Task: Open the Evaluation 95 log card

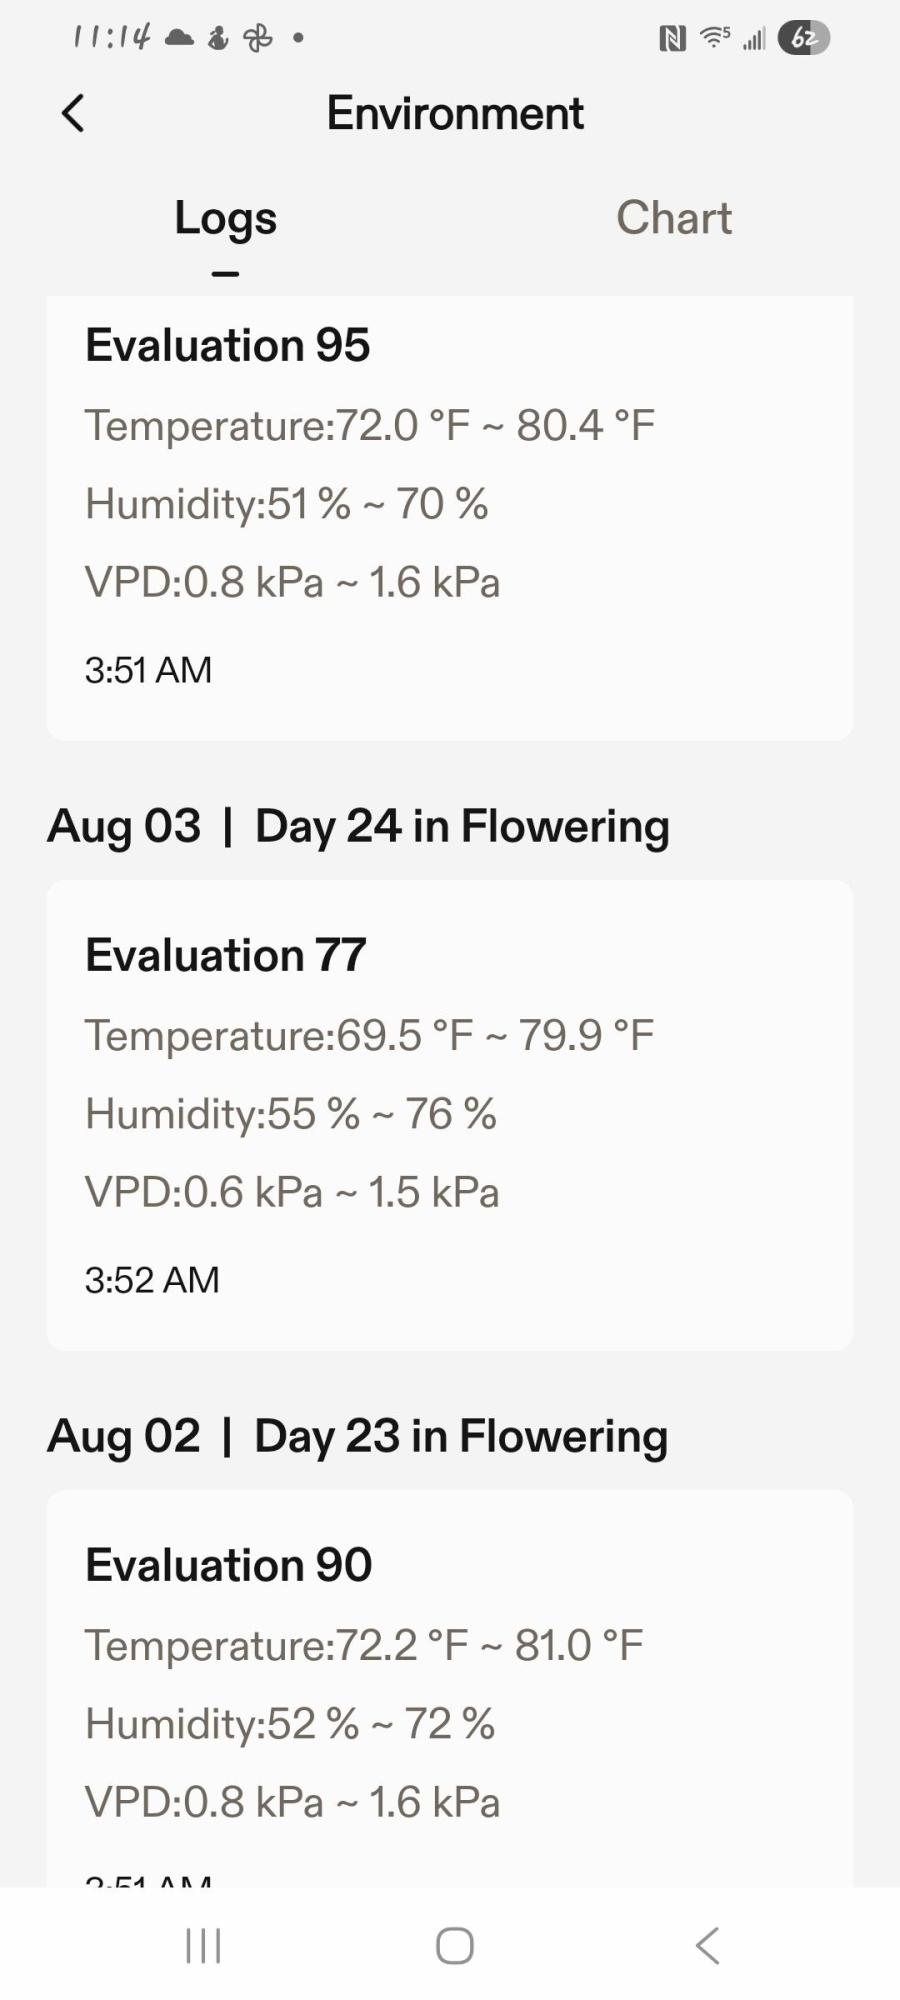Action: tap(450, 518)
